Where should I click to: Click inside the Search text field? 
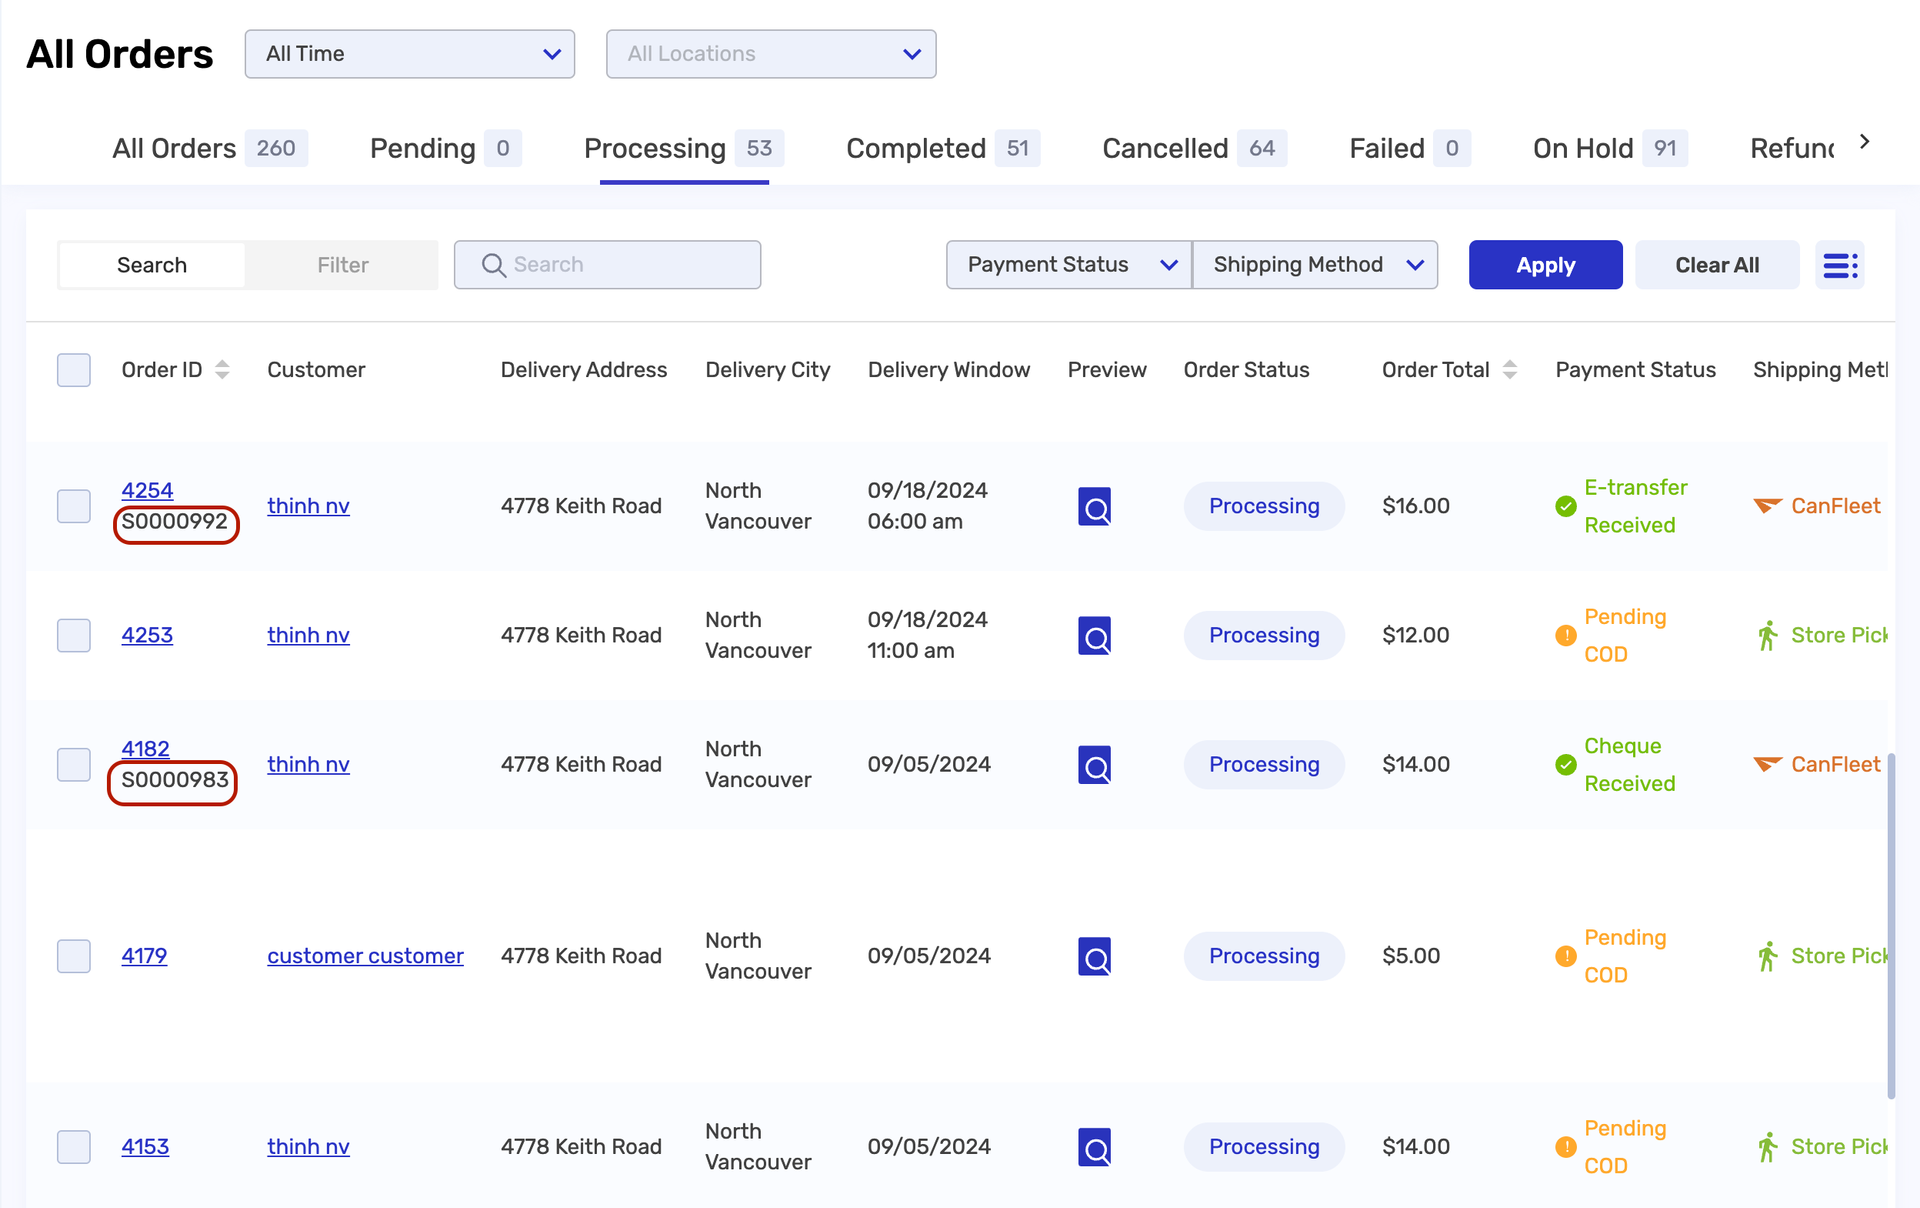point(607,265)
